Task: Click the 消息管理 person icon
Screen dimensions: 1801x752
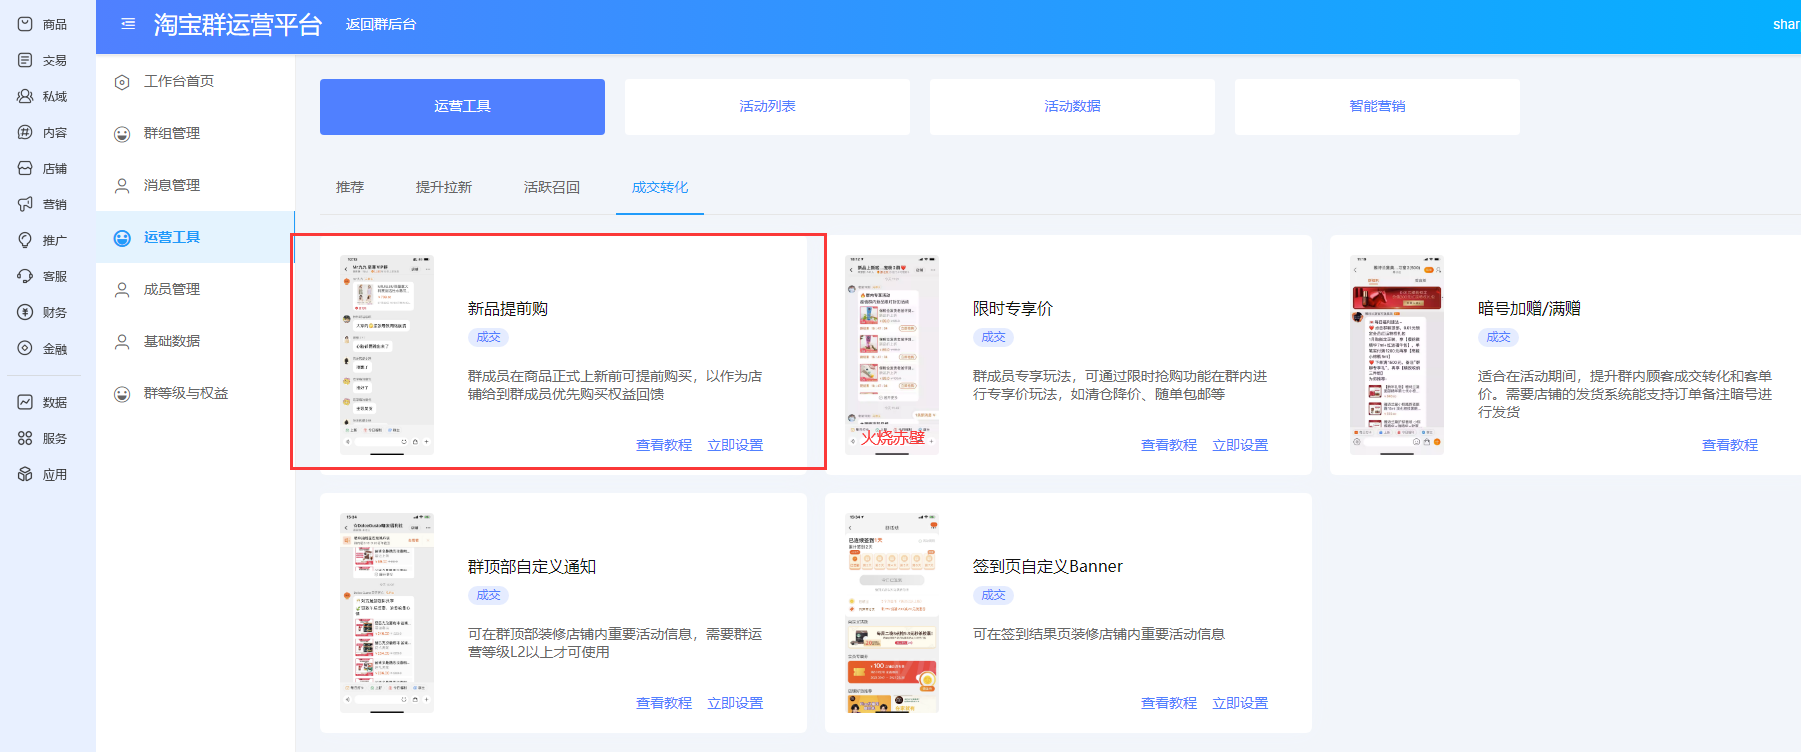Action: point(122,186)
